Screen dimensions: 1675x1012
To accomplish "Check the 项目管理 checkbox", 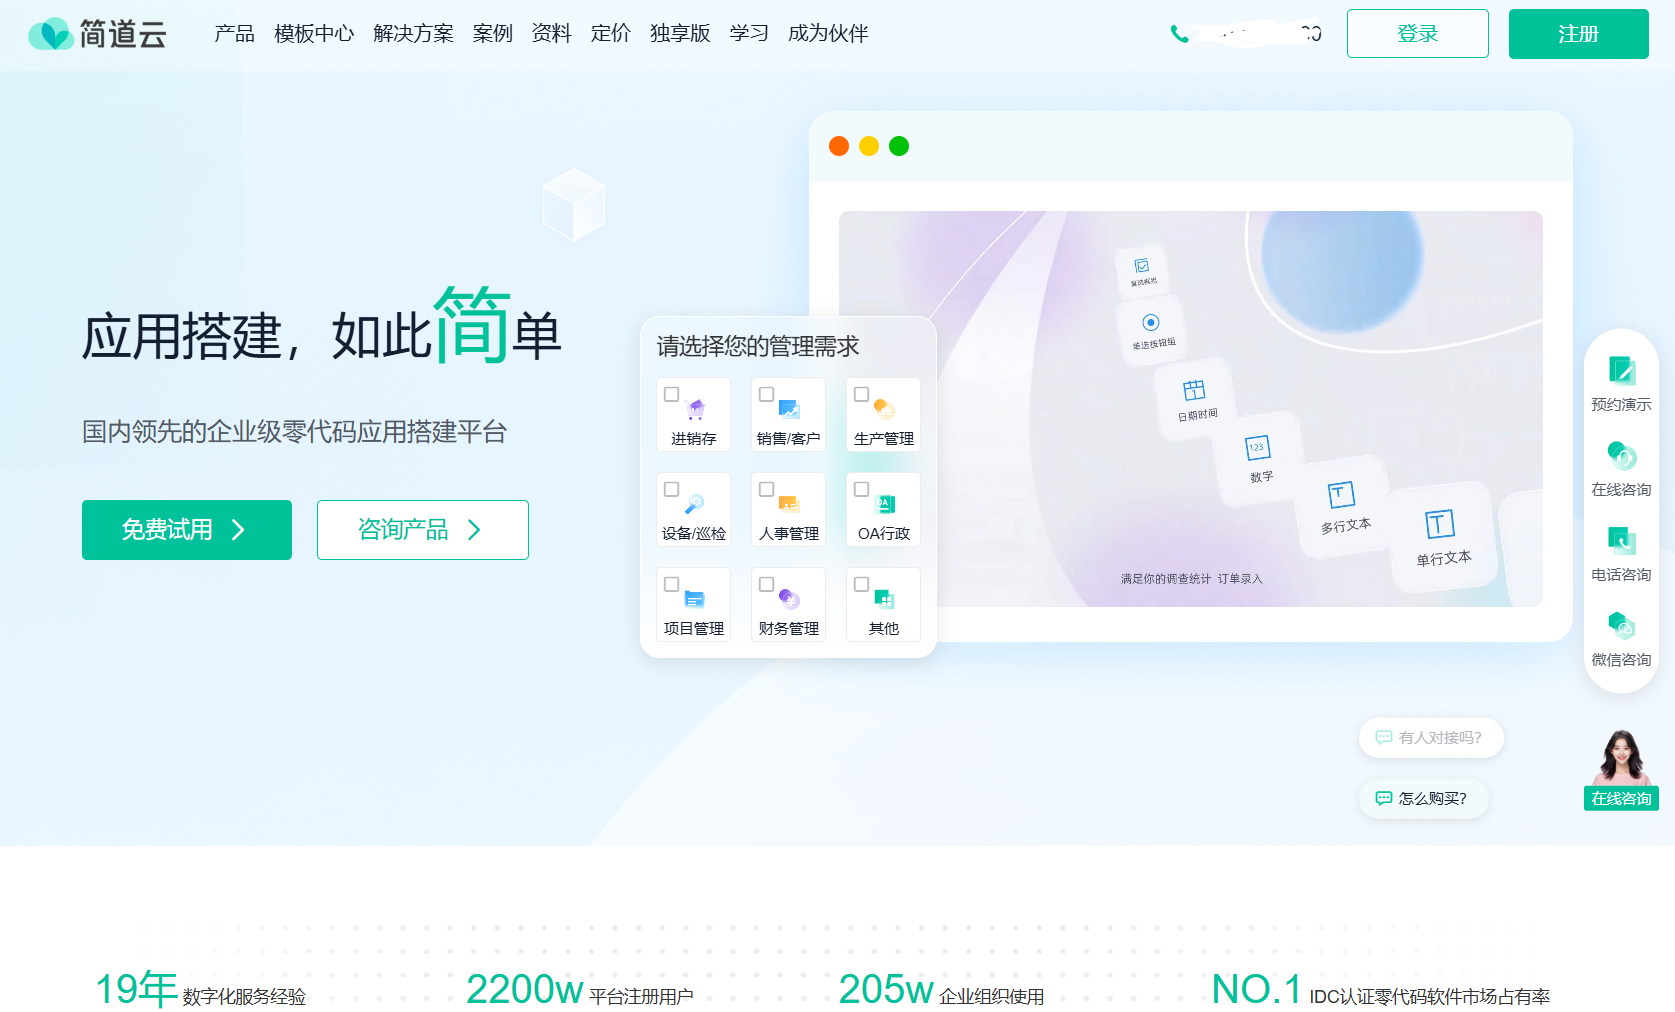I will pos(672,584).
